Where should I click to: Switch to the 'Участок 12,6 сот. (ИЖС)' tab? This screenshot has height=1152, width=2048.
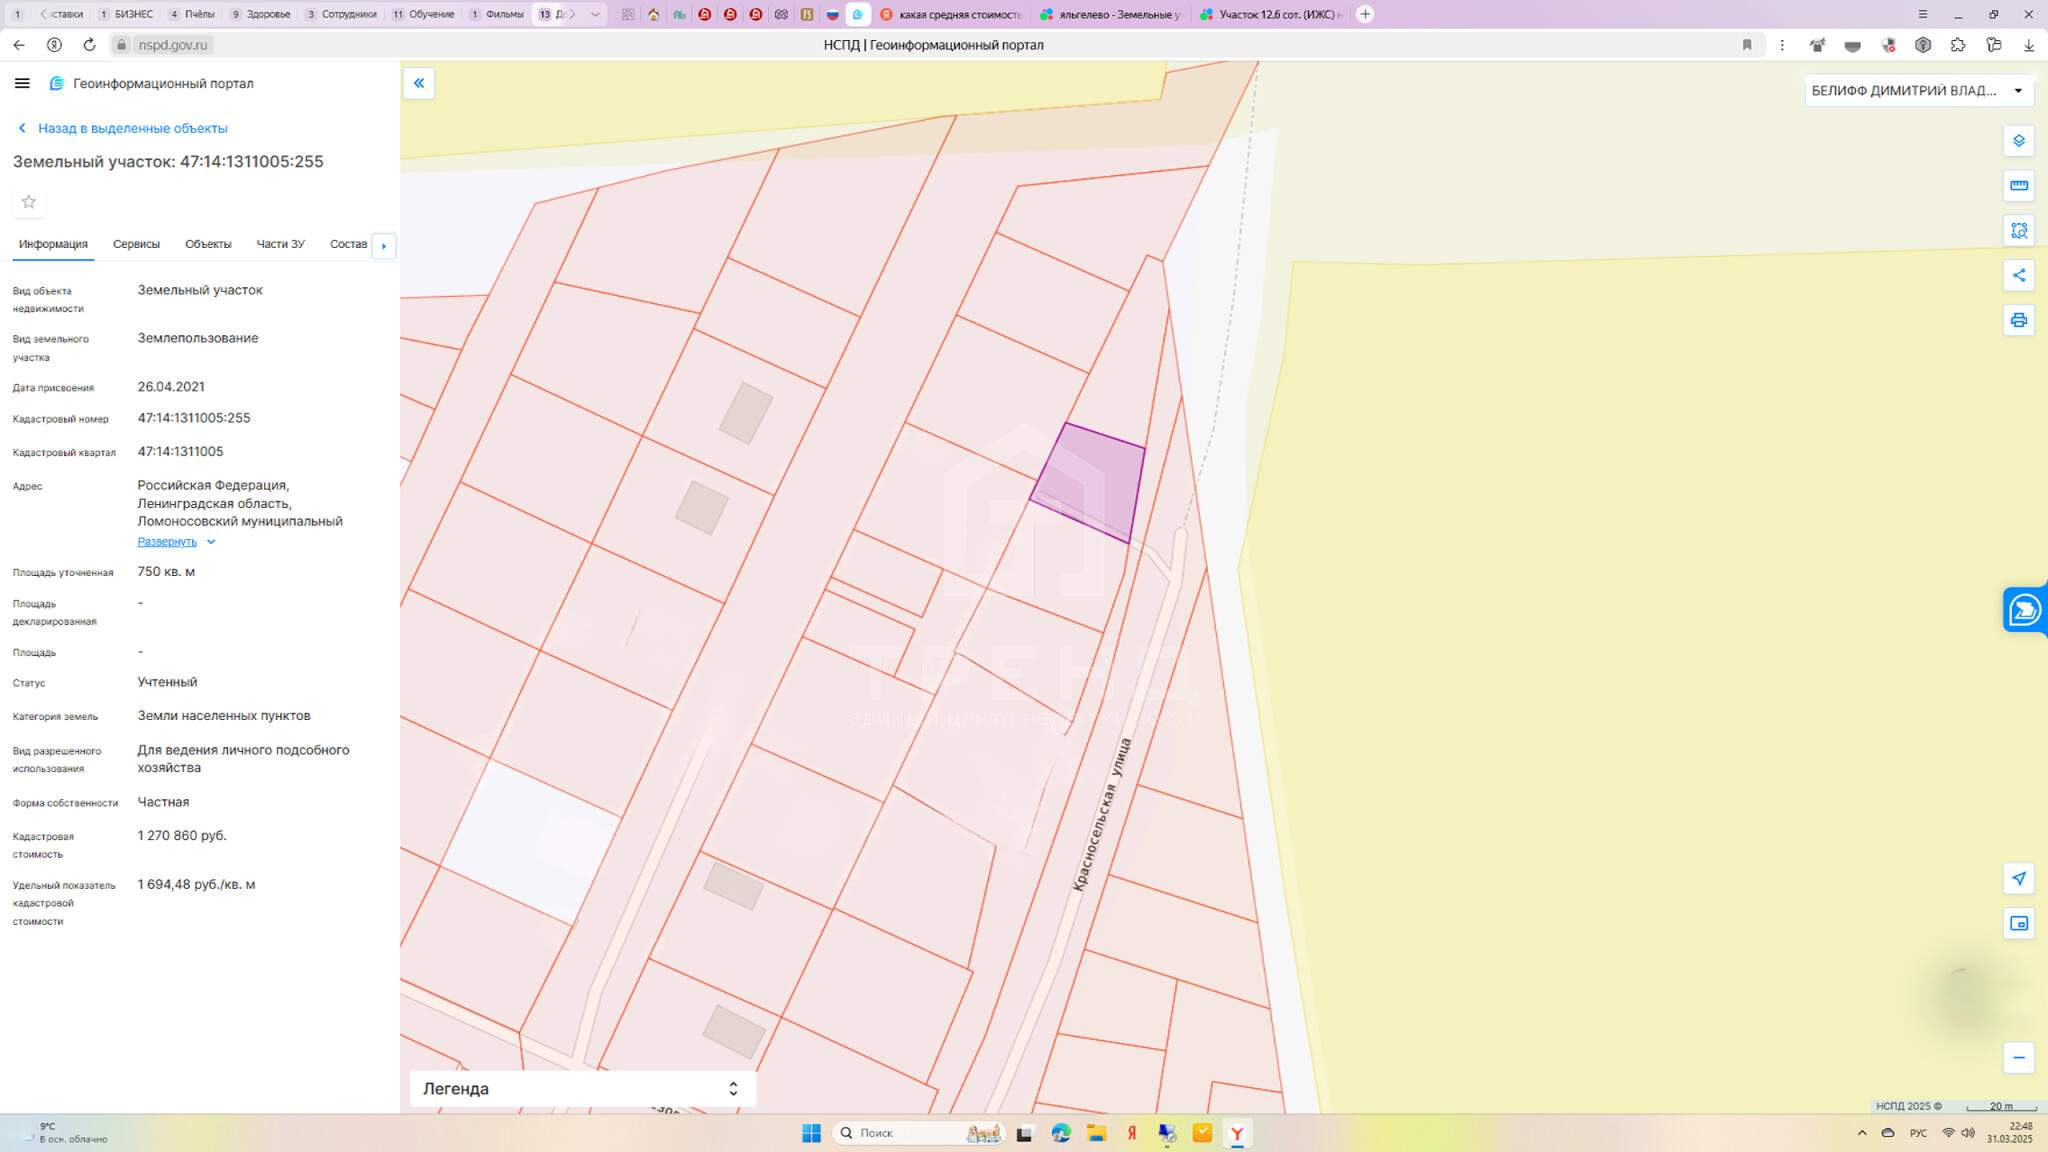1271,14
